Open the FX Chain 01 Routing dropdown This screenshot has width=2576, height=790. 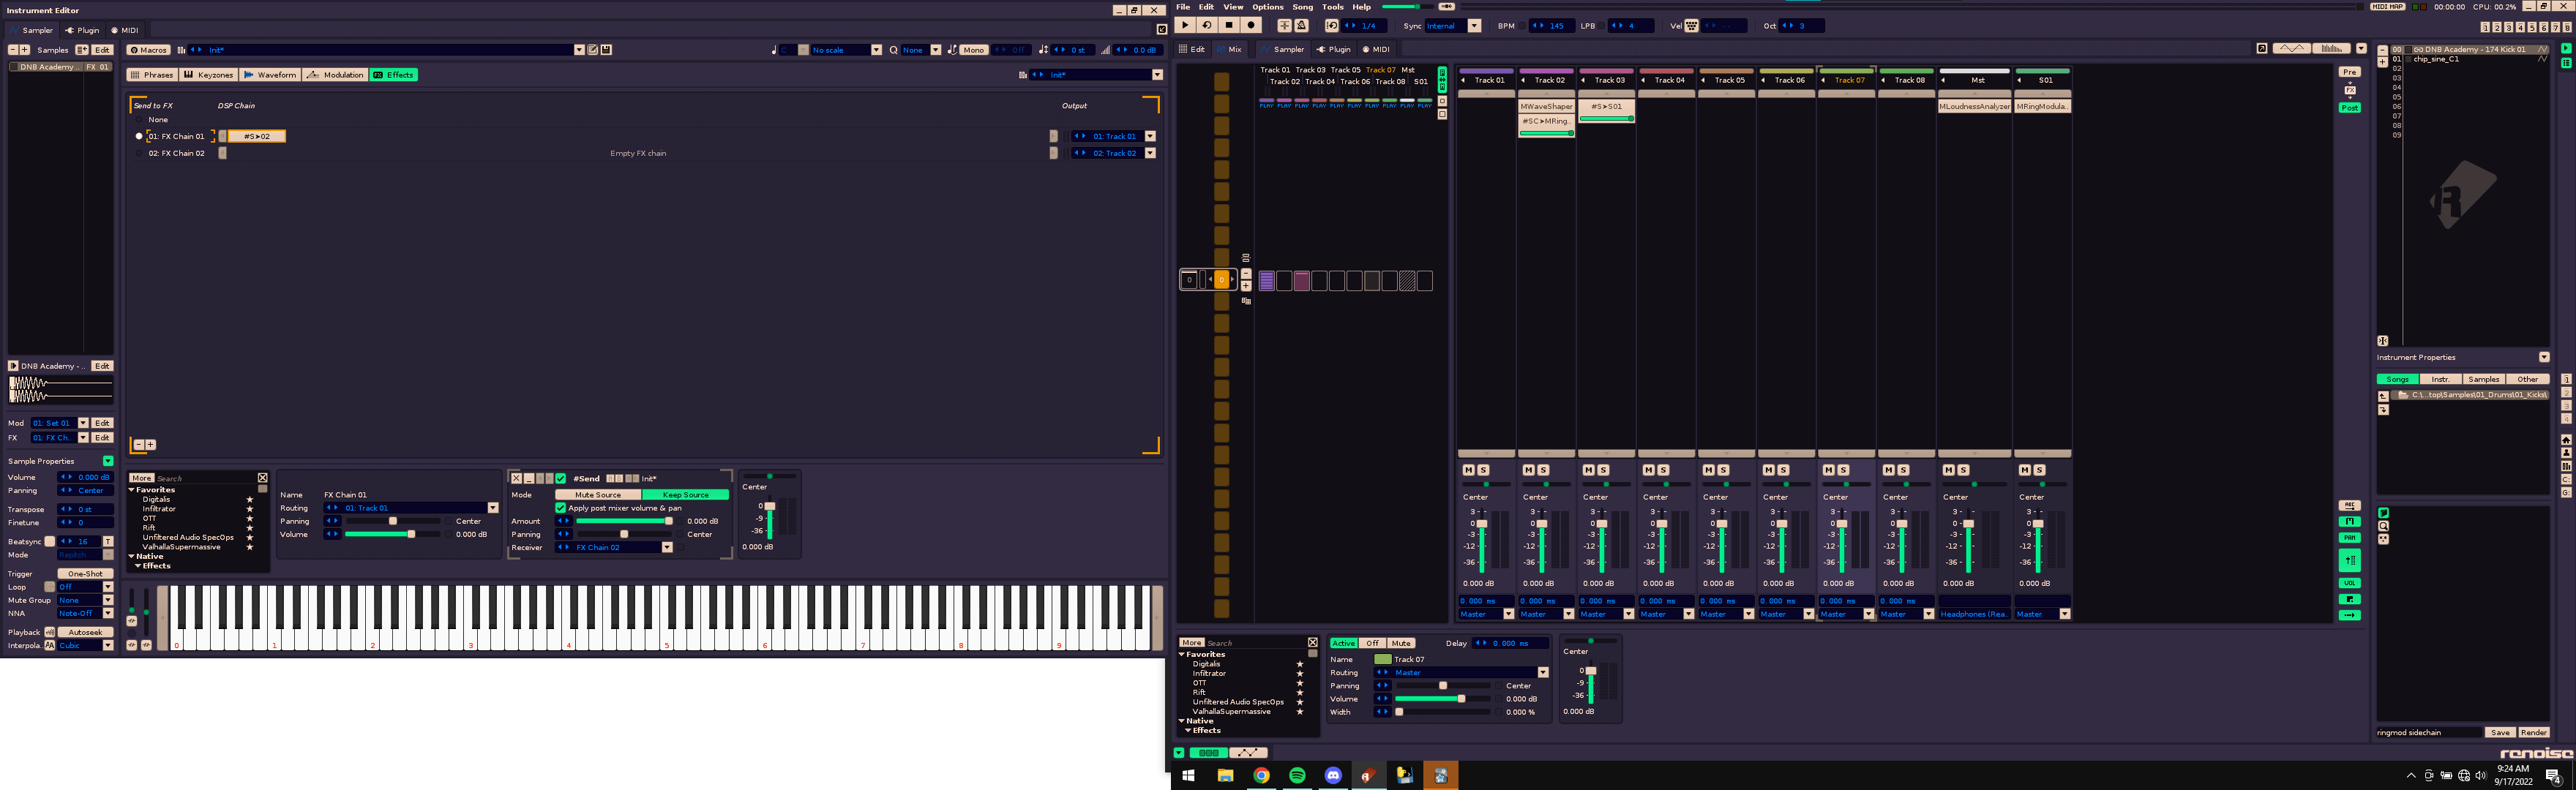pyautogui.click(x=492, y=508)
